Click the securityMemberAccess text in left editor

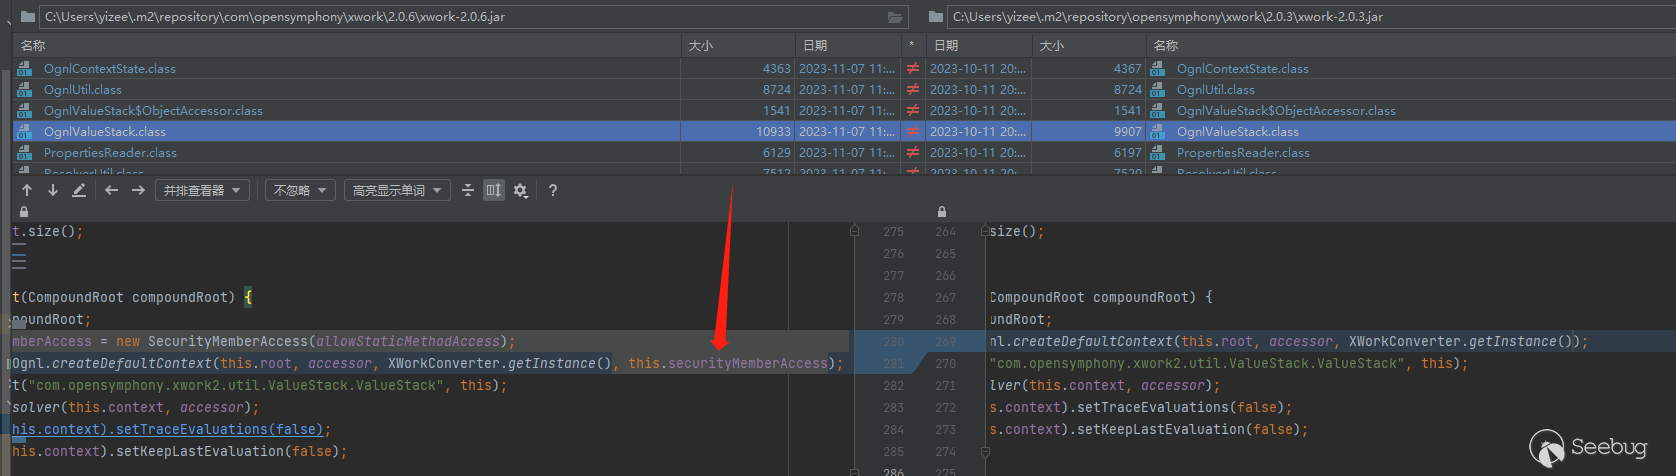point(748,364)
